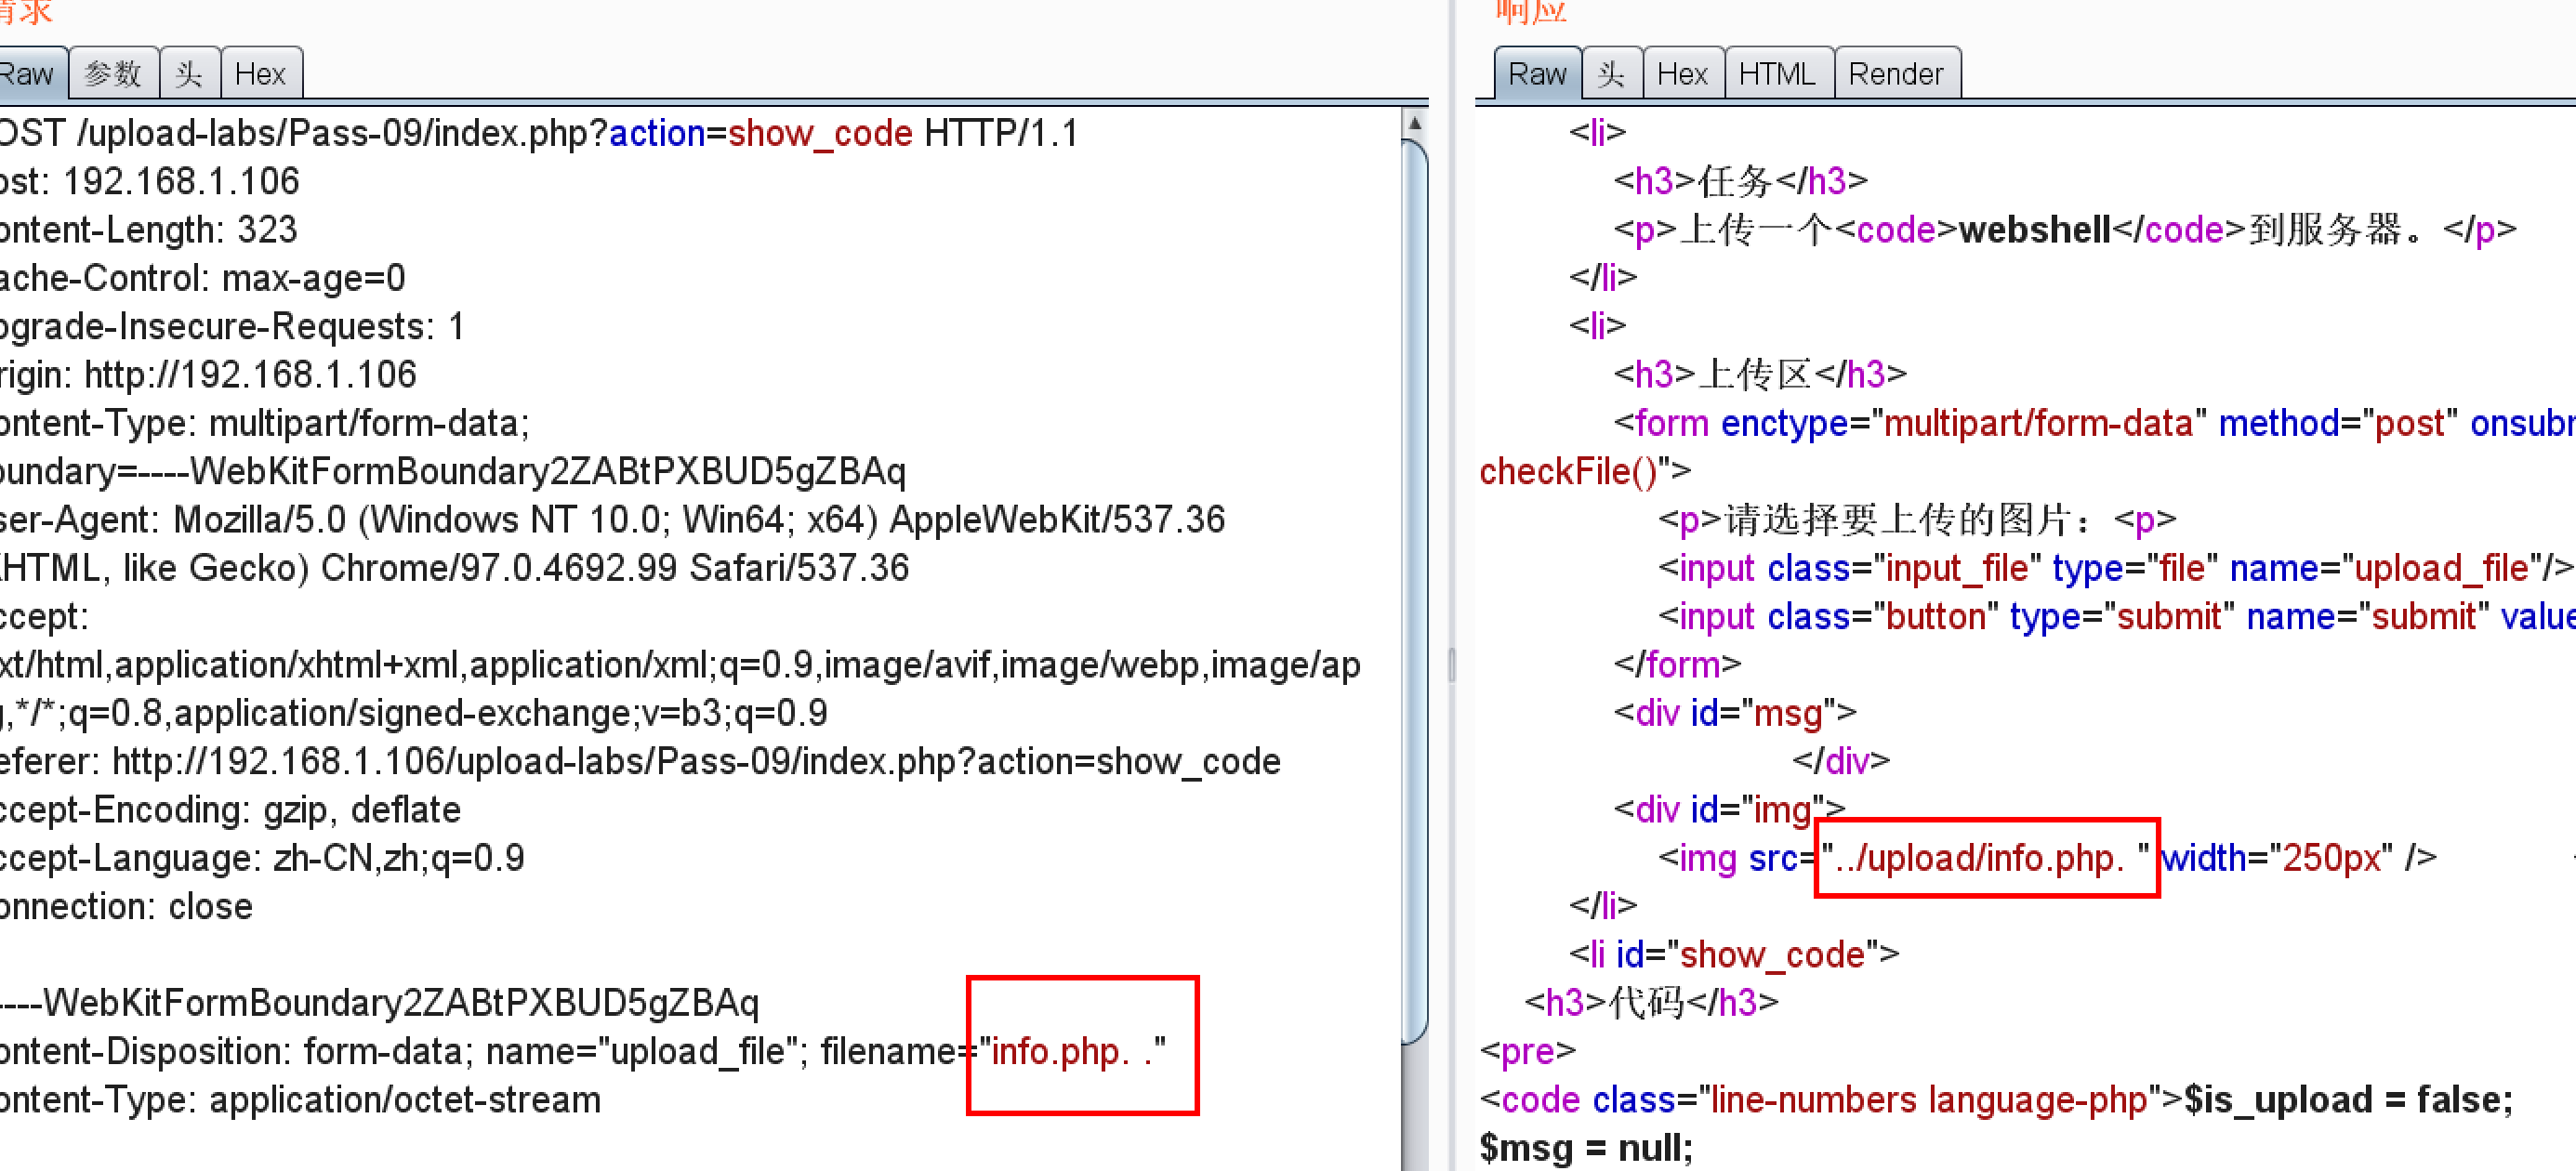
Task: Select the response Raw tab
Action: [1536, 74]
